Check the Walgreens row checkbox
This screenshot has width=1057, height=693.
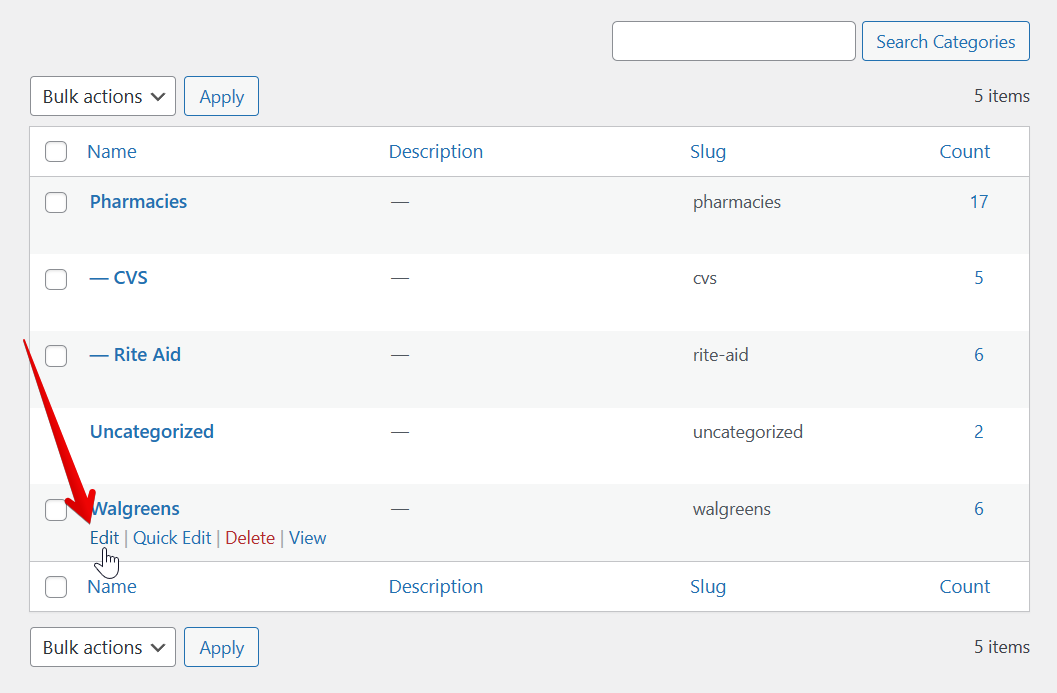point(56,510)
